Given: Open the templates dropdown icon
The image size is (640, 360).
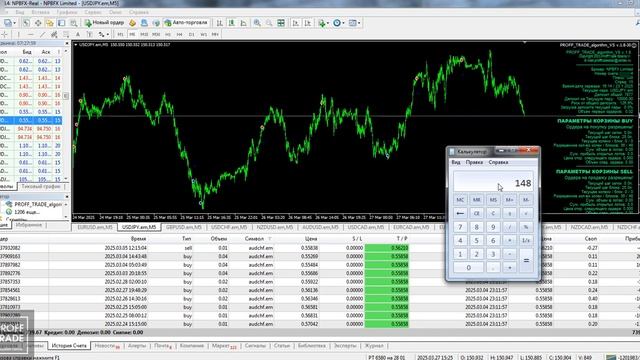Looking at the screenshot, I should click(x=354, y=23).
